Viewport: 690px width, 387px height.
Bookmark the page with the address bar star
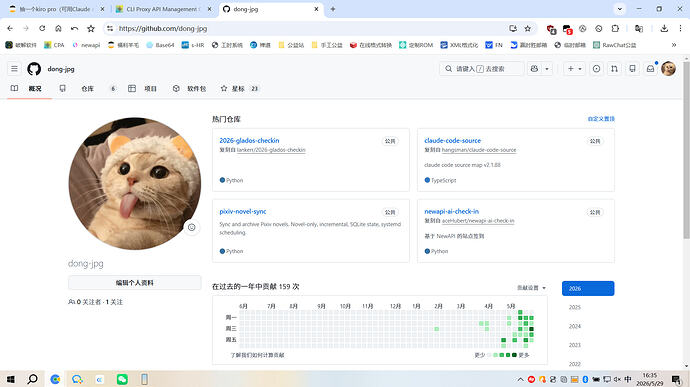tap(528, 28)
